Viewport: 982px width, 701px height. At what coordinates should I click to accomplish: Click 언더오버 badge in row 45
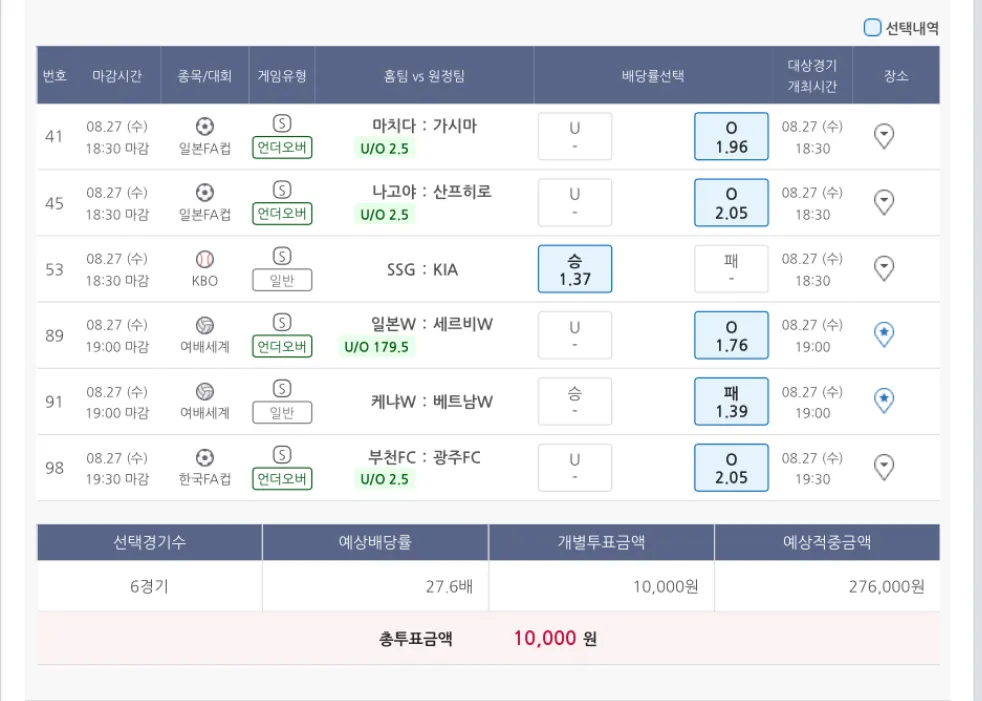pos(282,214)
